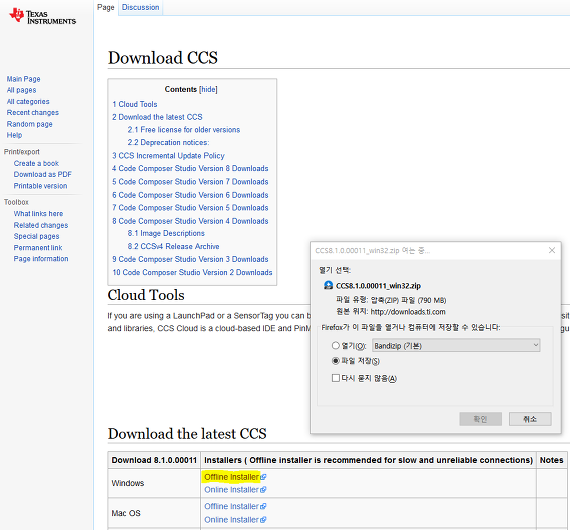Open What links here in the Toolbox

click(x=38, y=214)
